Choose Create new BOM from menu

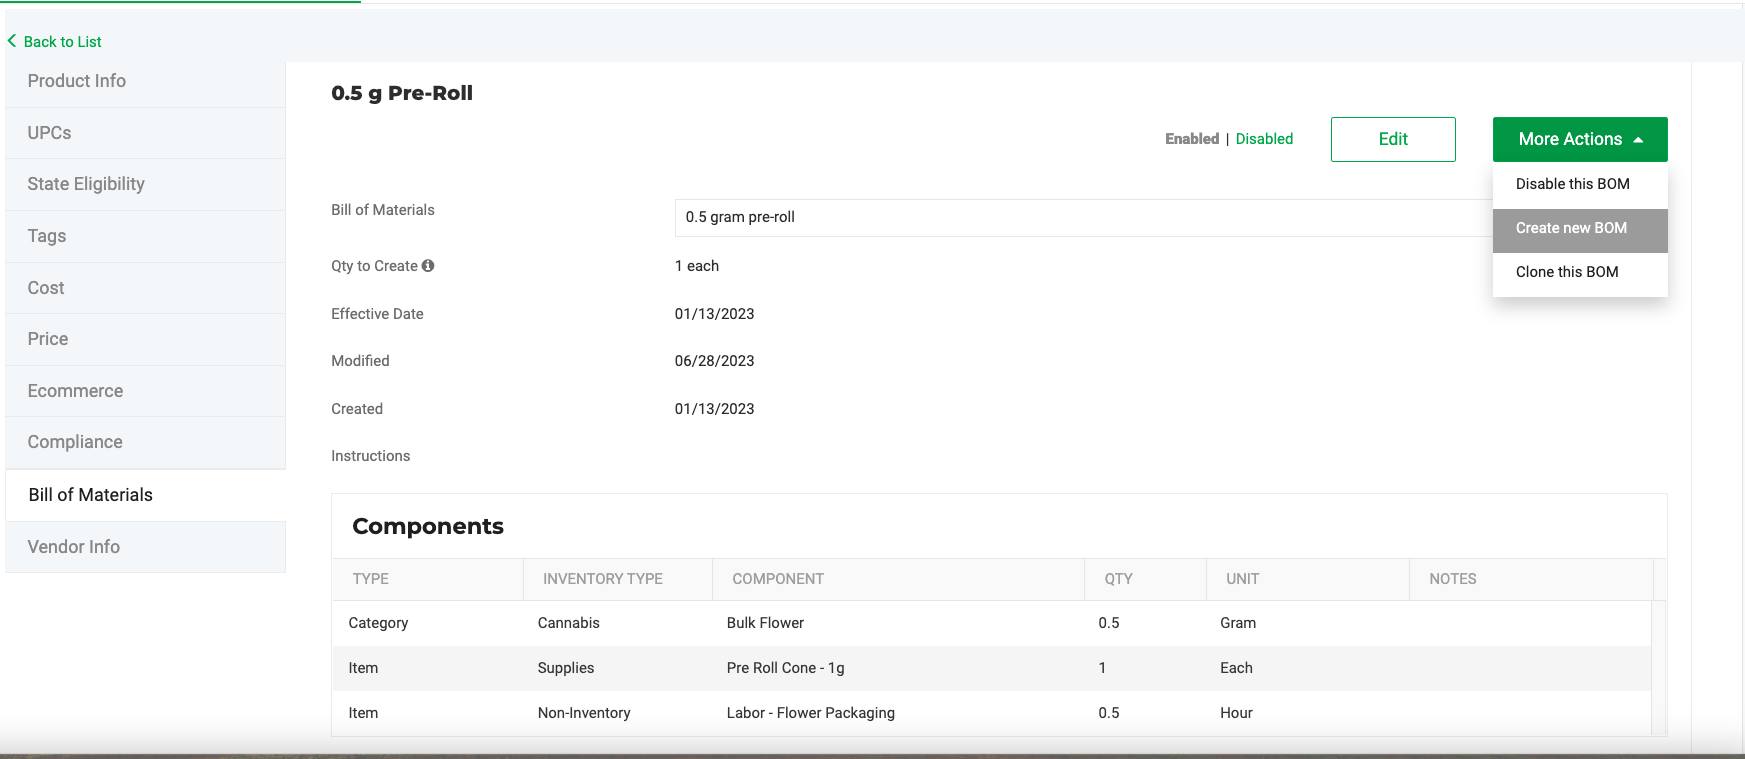[x=1580, y=228]
